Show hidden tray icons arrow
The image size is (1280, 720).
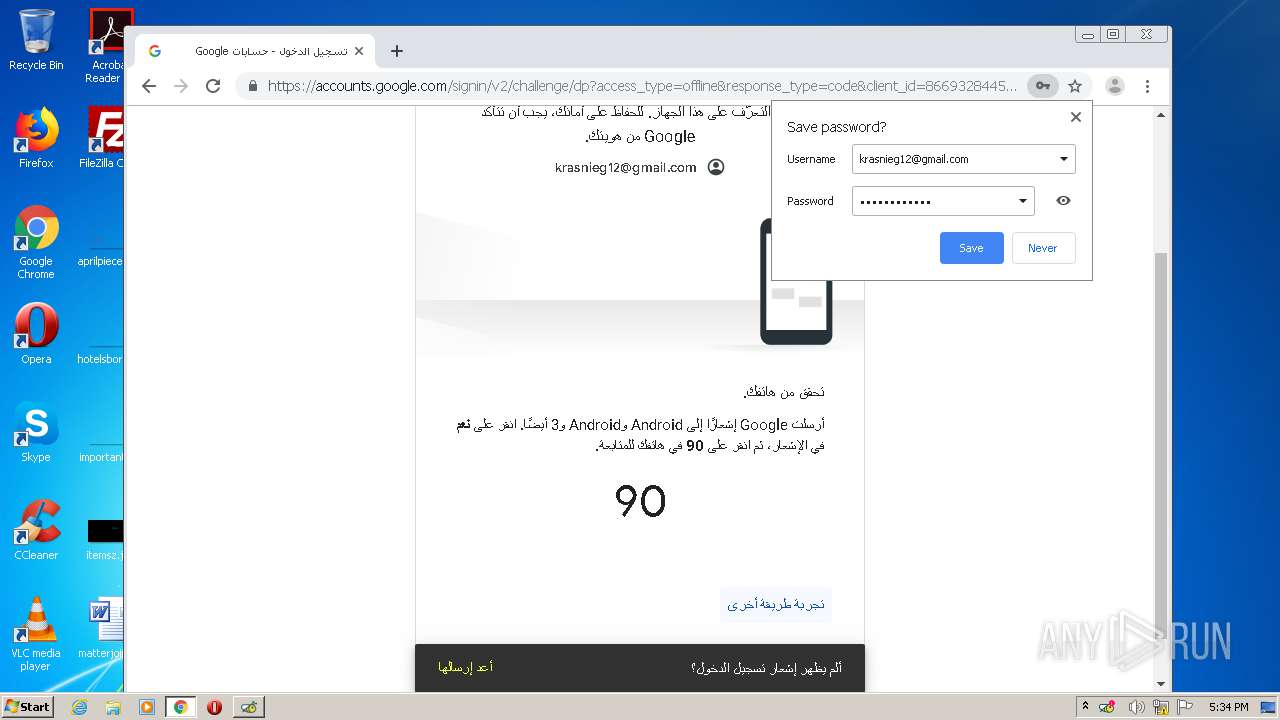tap(1085, 707)
